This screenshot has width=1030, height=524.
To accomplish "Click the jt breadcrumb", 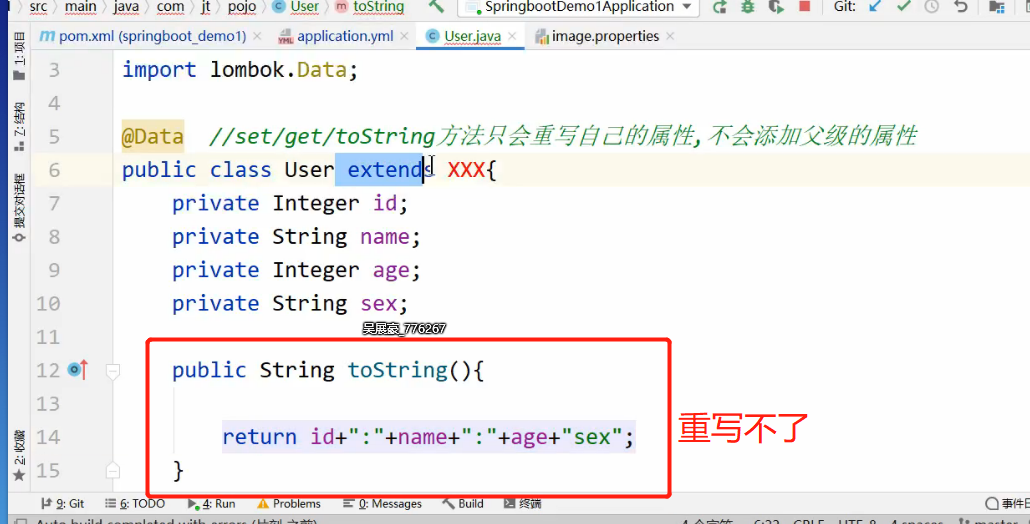I will (x=206, y=7).
